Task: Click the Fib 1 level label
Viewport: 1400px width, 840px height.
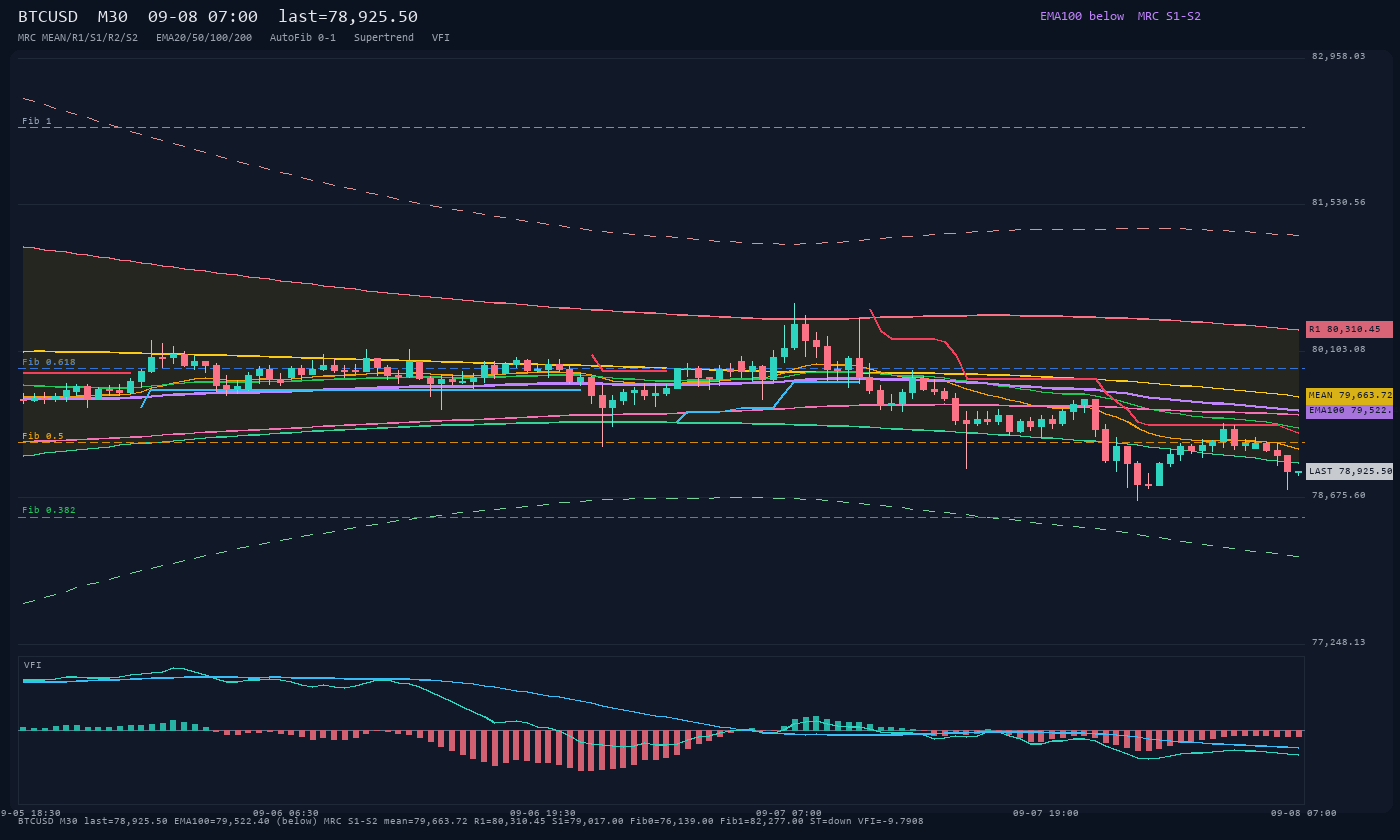Action: tap(37, 121)
